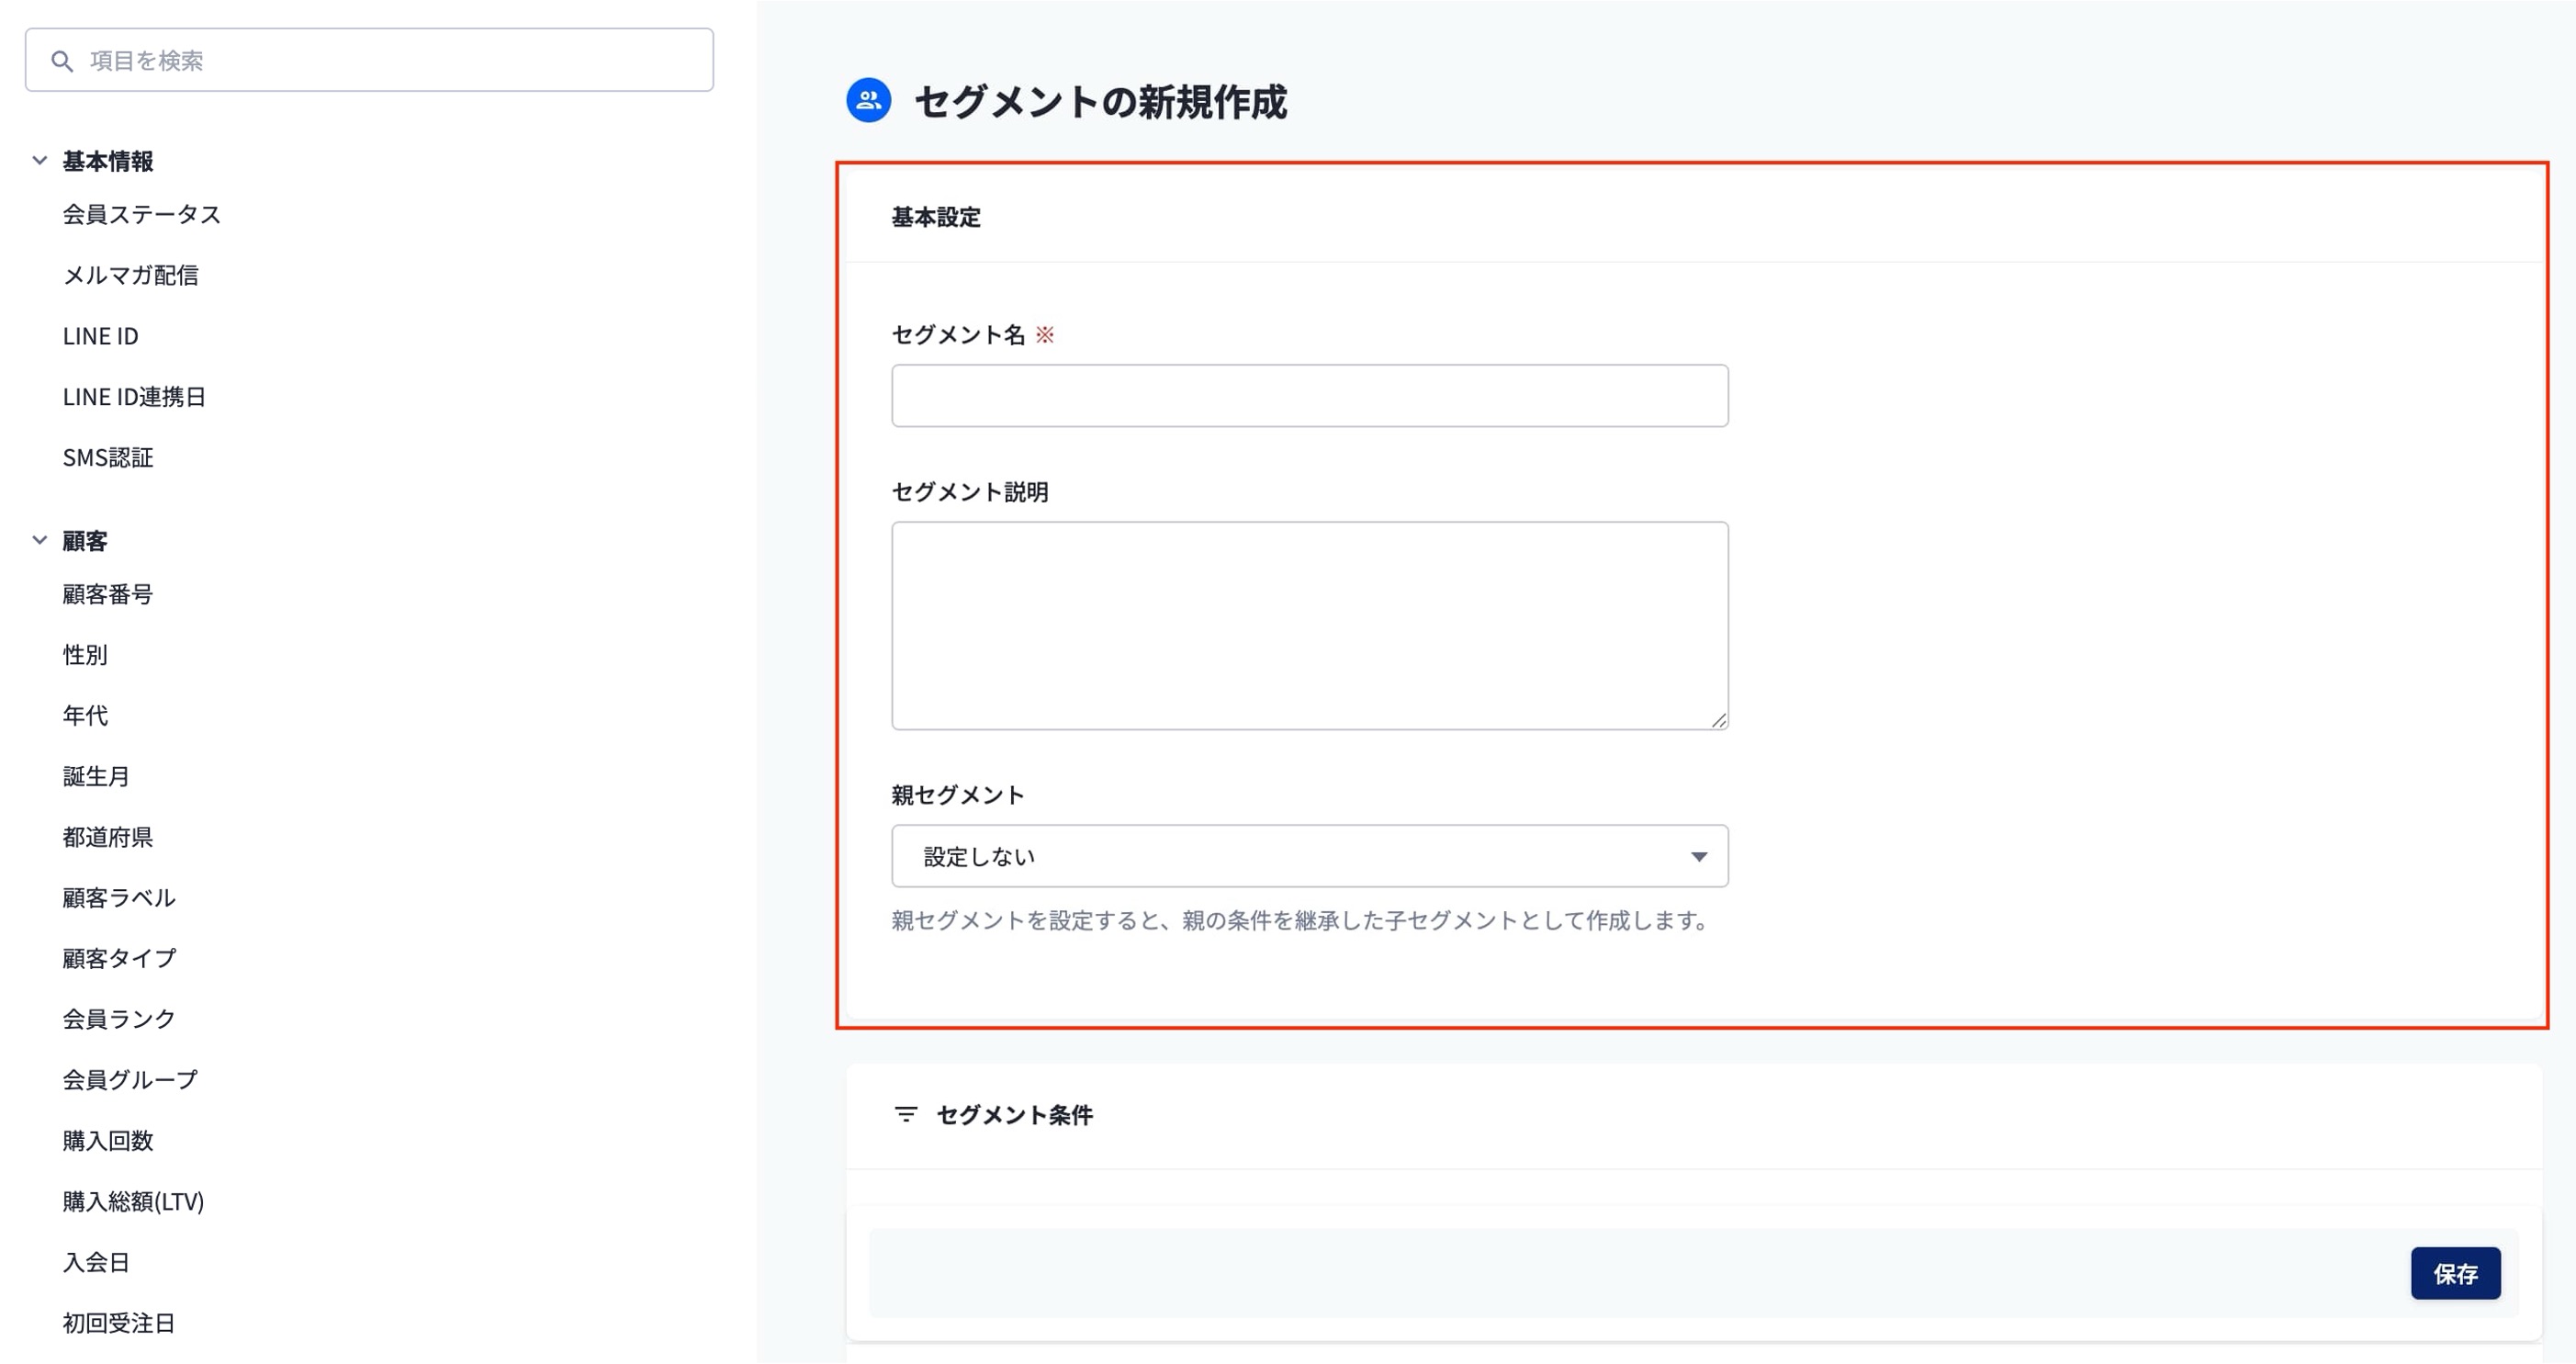
Task: Focus the セグメント名 input field
Action: click(x=1309, y=396)
